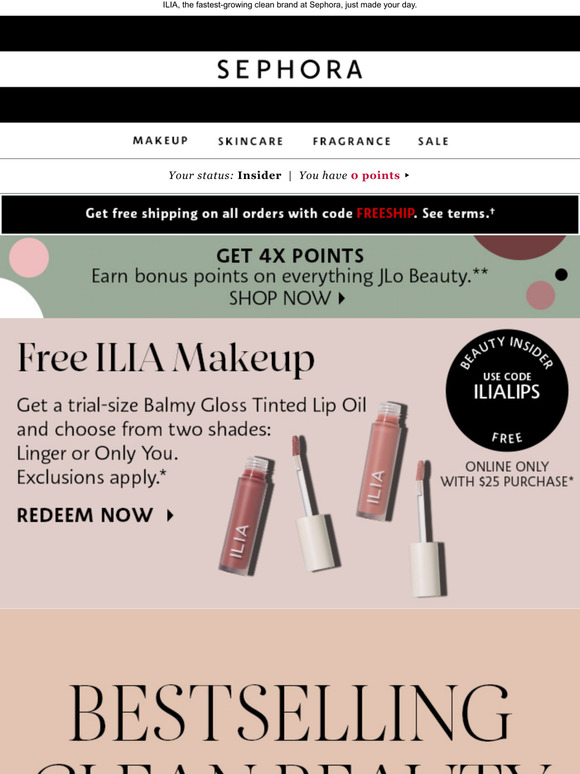Click GET 4X POINTS heading
This screenshot has height=774, width=580.
click(290, 256)
